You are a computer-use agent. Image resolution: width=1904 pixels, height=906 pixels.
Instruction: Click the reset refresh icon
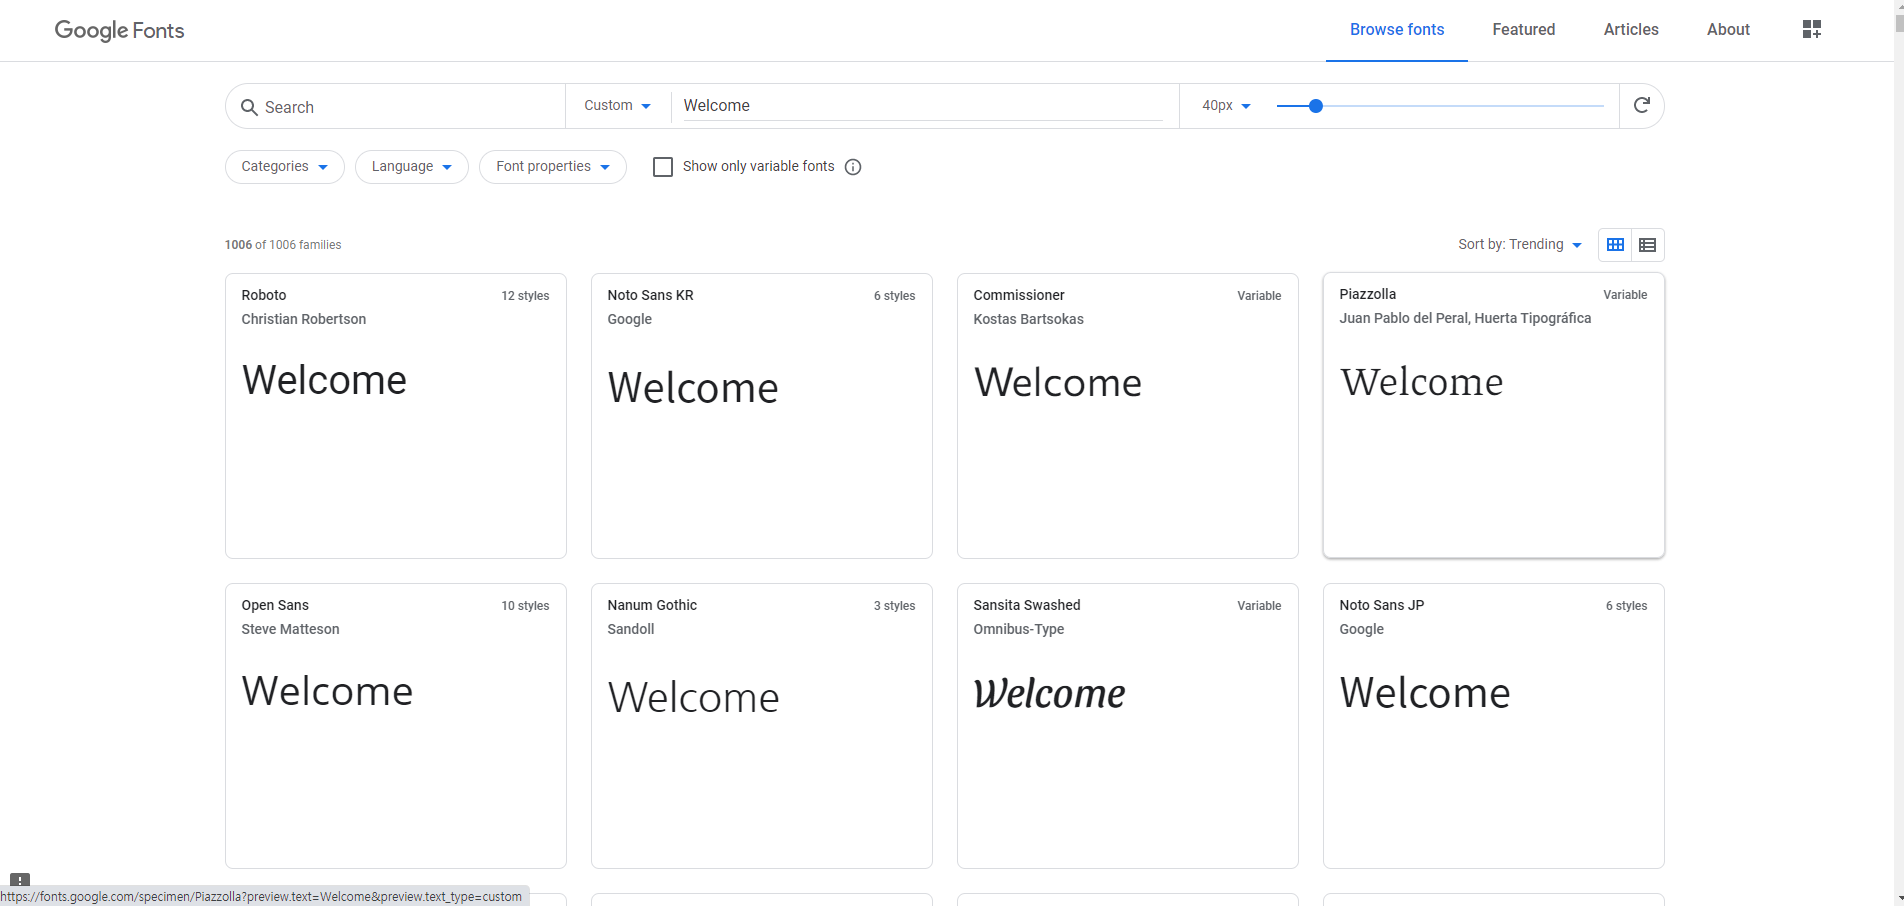tap(1641, 105)
